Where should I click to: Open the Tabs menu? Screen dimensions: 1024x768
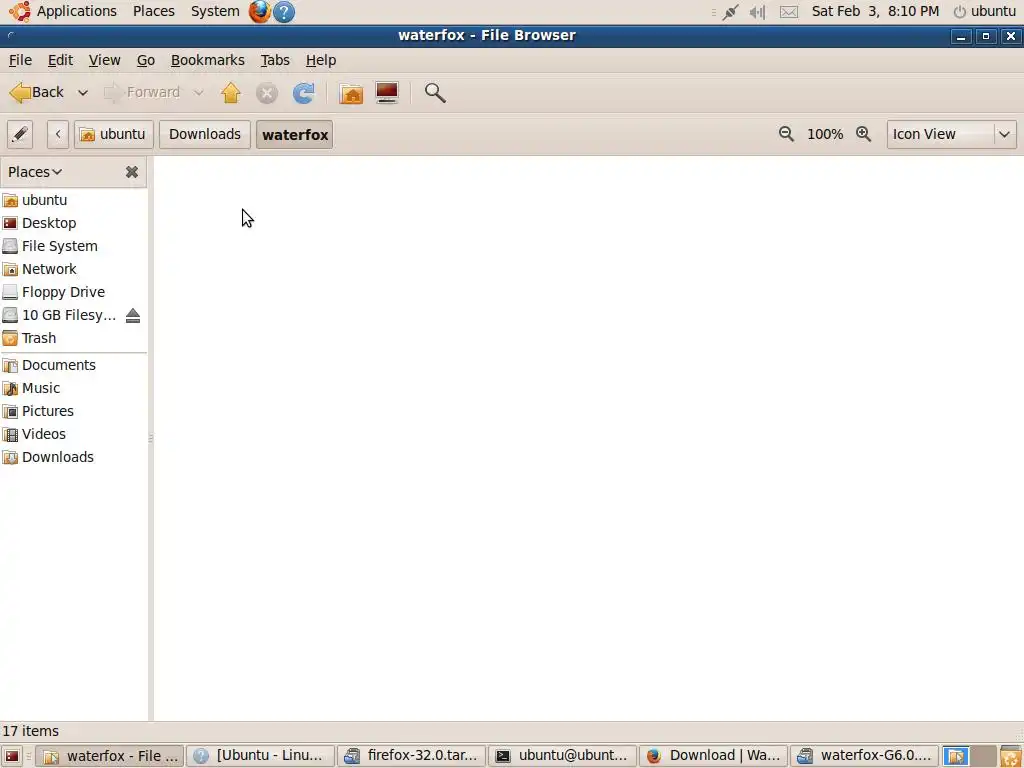[275, 60]
